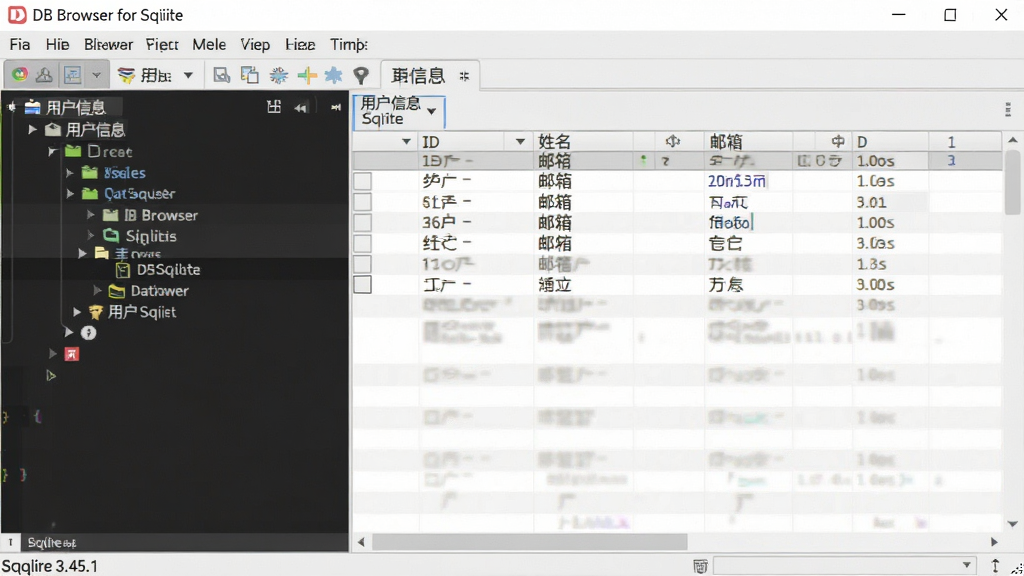The height and width of the screenshot is (576, 1024).
Task: Click the round info icon in the tree
Action: [x=88, y=333]
